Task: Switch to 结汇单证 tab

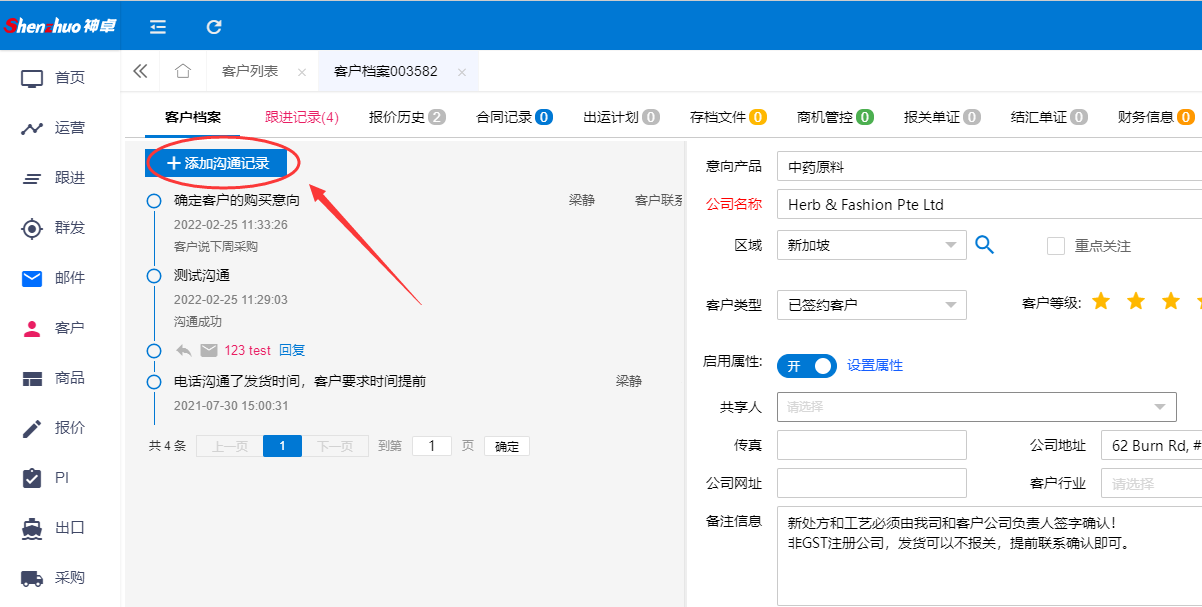Action: pos(1049,117)
